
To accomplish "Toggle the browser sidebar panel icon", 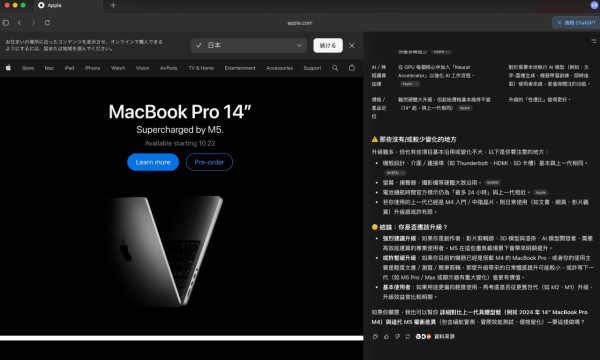I will 6,23.
